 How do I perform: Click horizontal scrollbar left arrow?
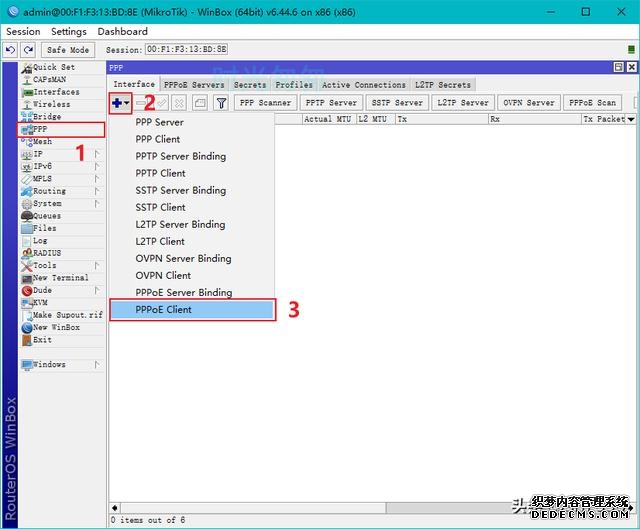point(115,508)
